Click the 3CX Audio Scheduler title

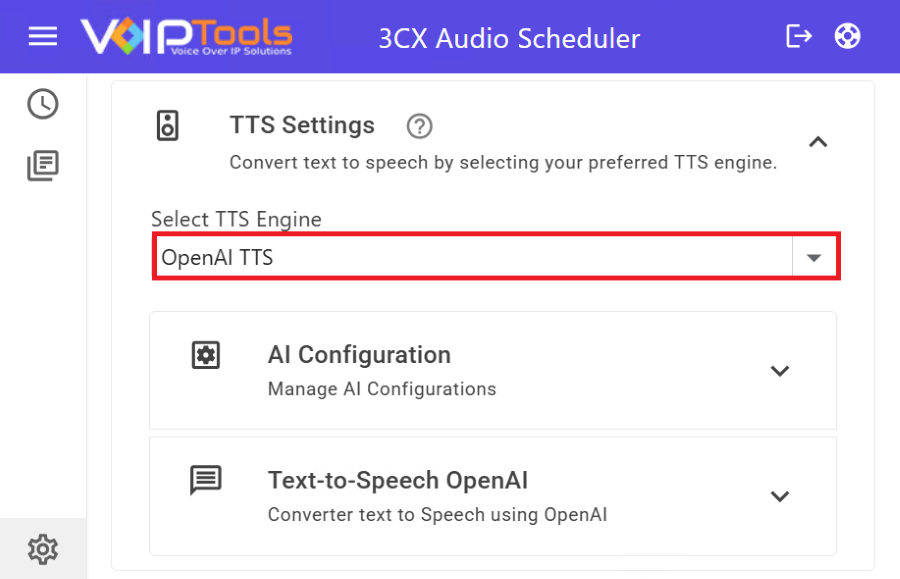[x=509, y=39]
